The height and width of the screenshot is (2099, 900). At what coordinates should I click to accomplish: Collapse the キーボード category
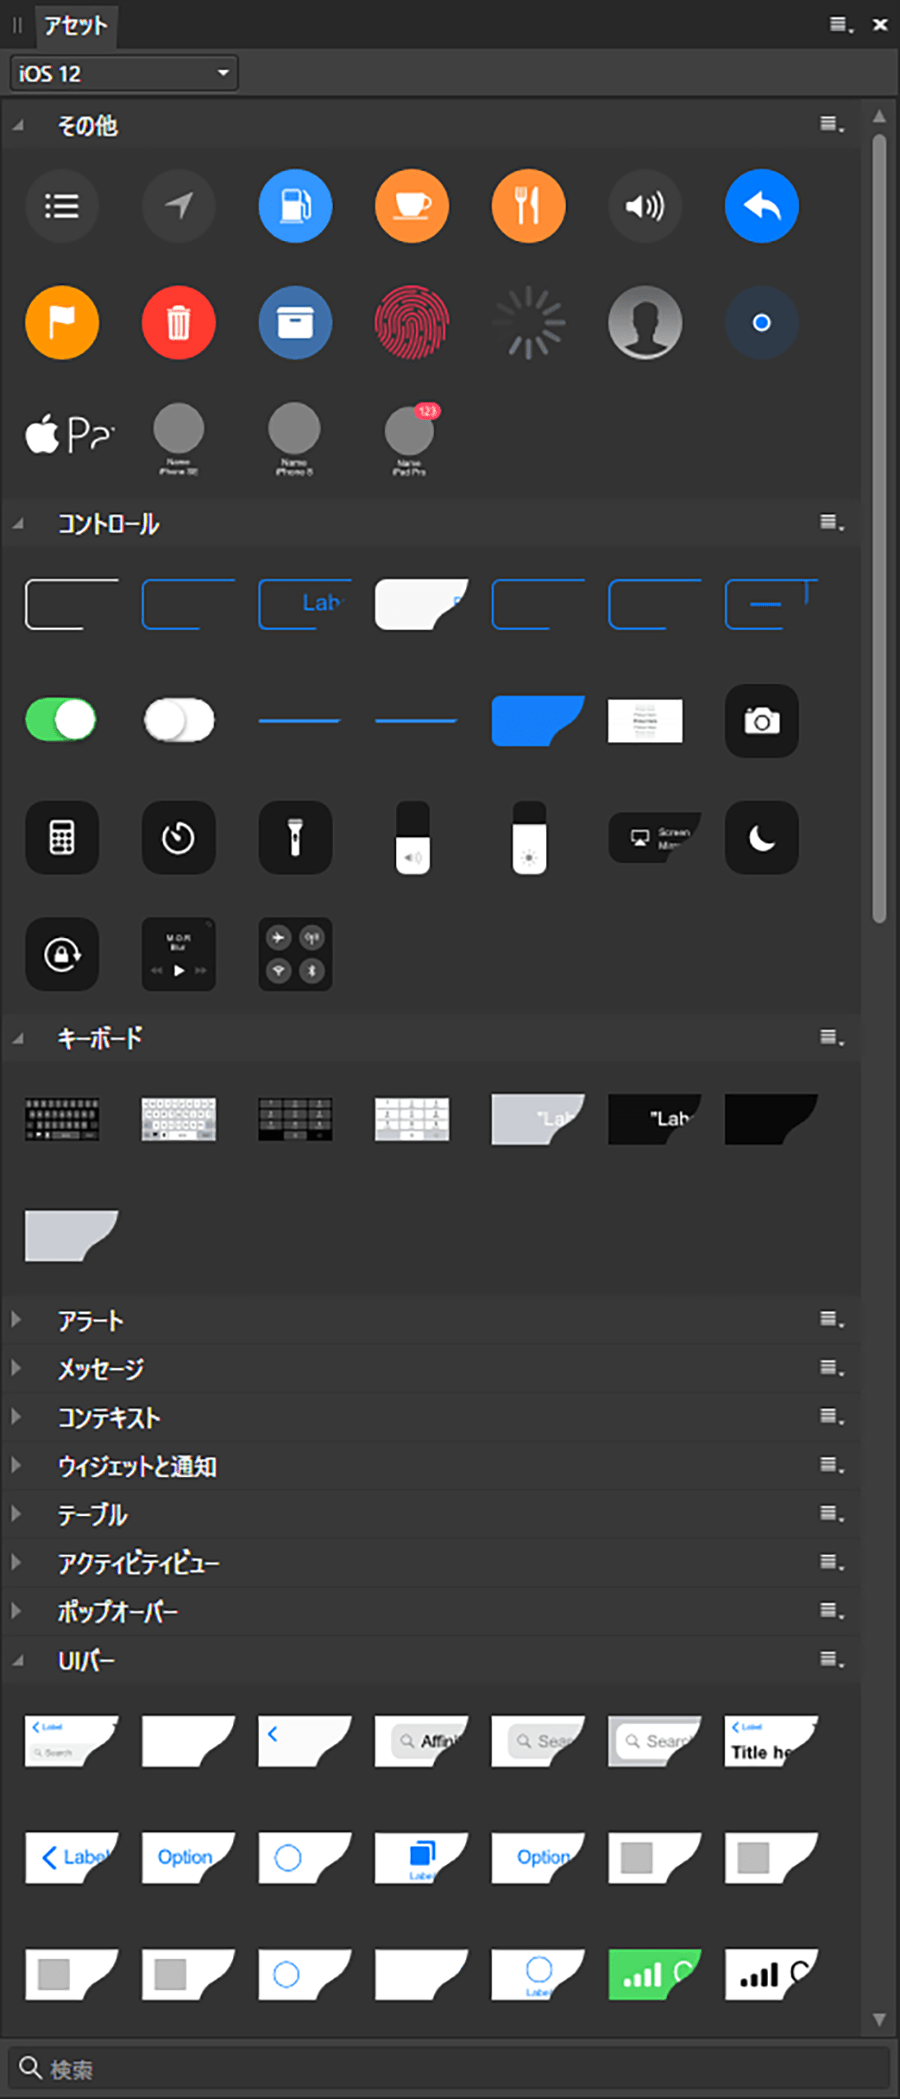click(x=17, y=1039)
